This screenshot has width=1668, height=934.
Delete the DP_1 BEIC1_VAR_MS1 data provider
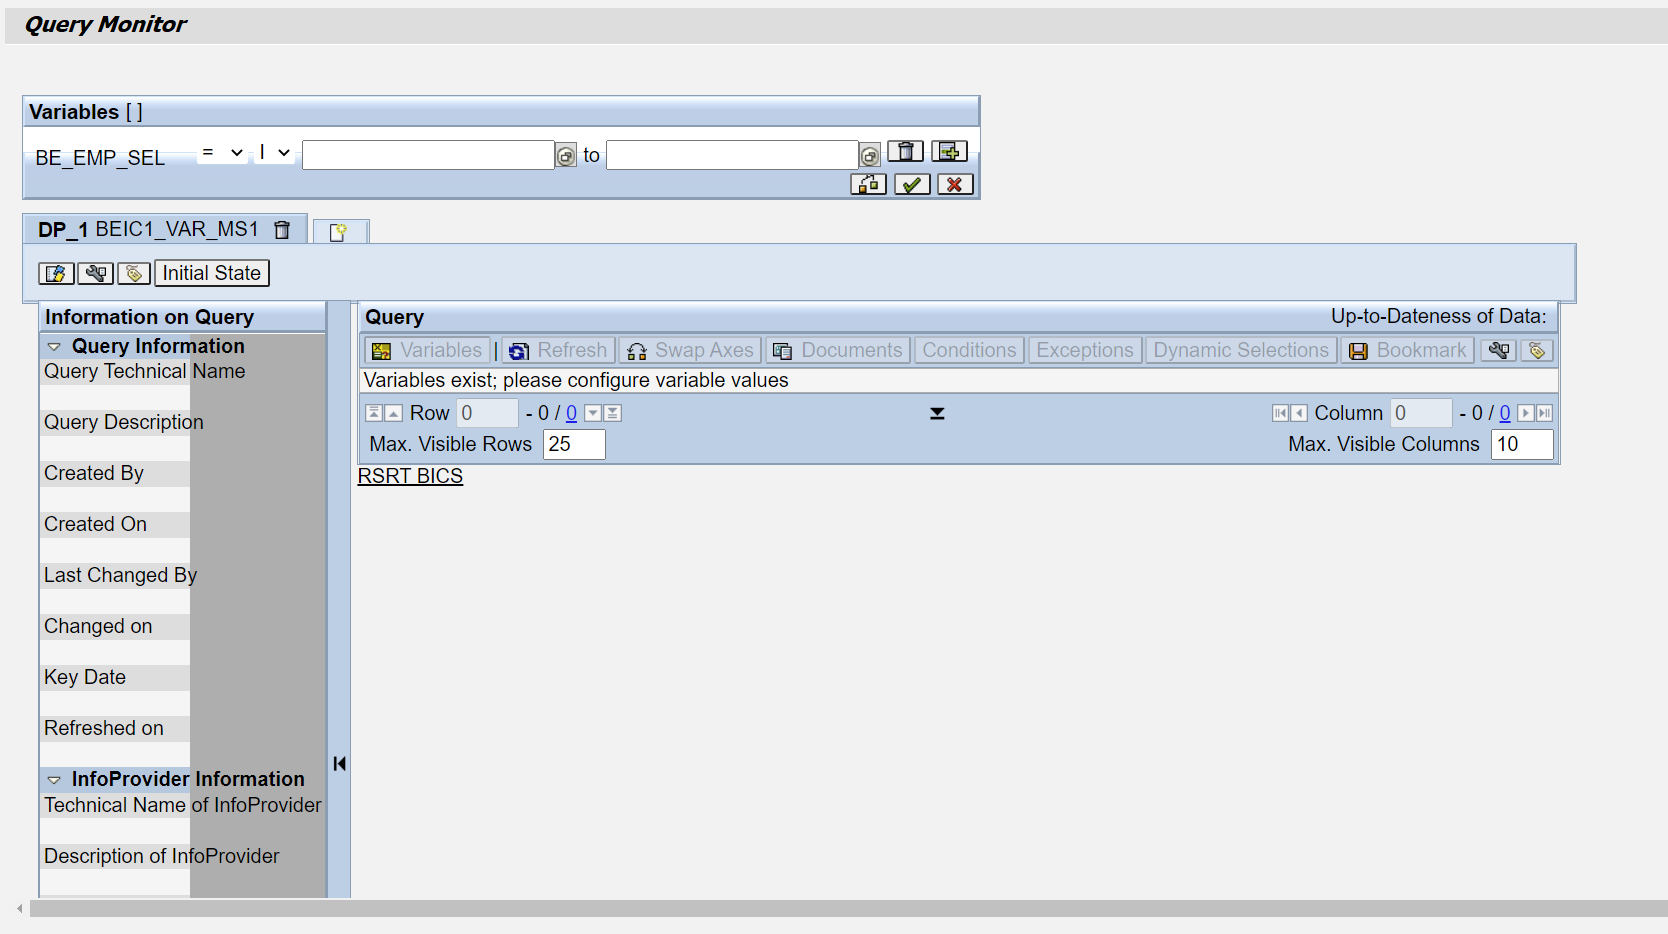(282, 230)
